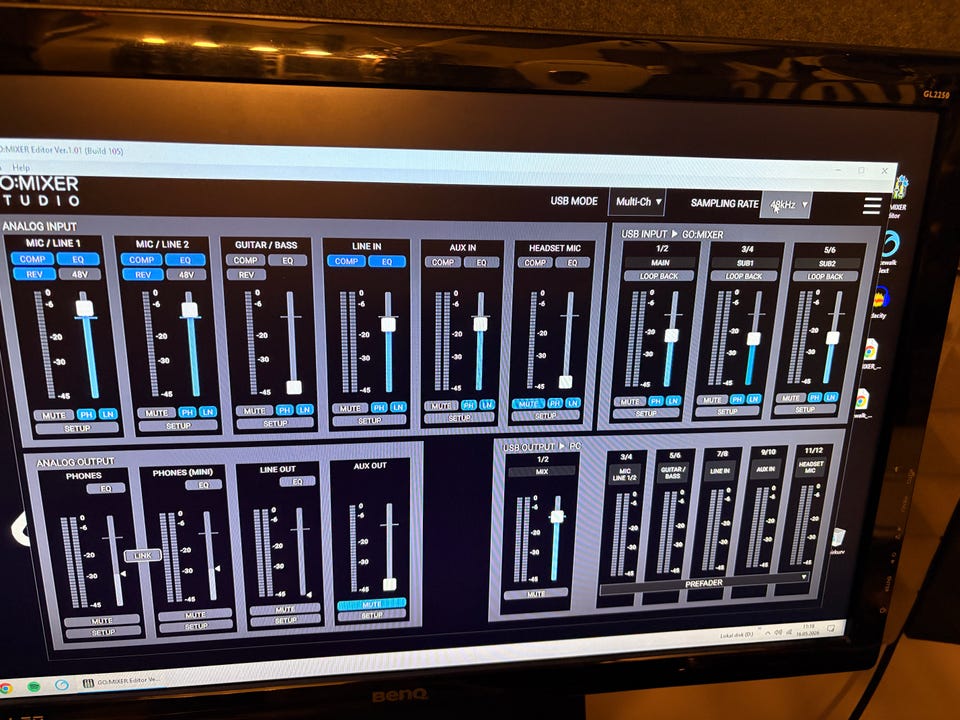960x720 pixels.
Task: Click the AUX OUT fader handle
Action: [x=389, y=584]
